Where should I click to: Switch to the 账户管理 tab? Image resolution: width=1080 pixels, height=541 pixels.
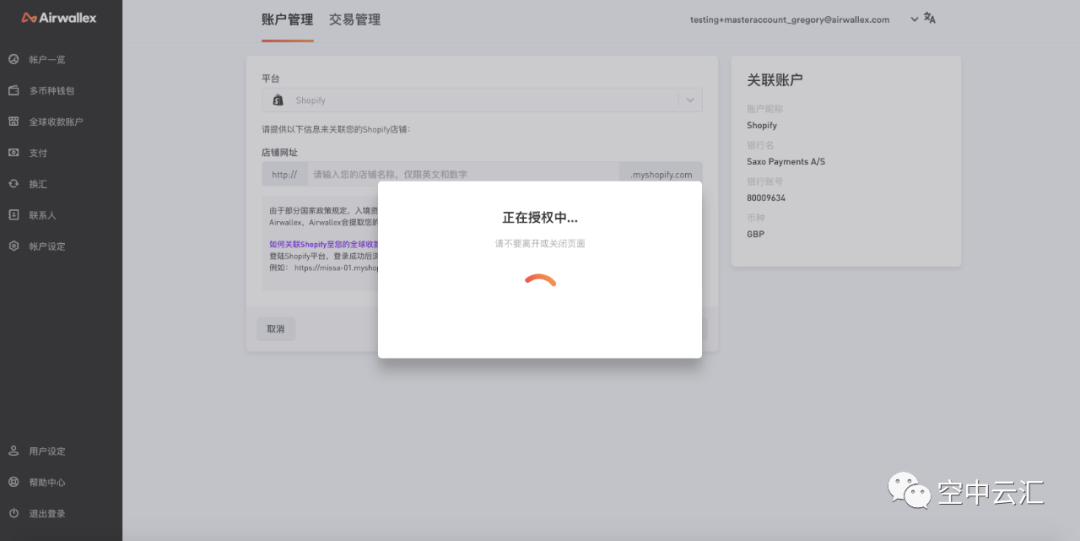point(287,20)
